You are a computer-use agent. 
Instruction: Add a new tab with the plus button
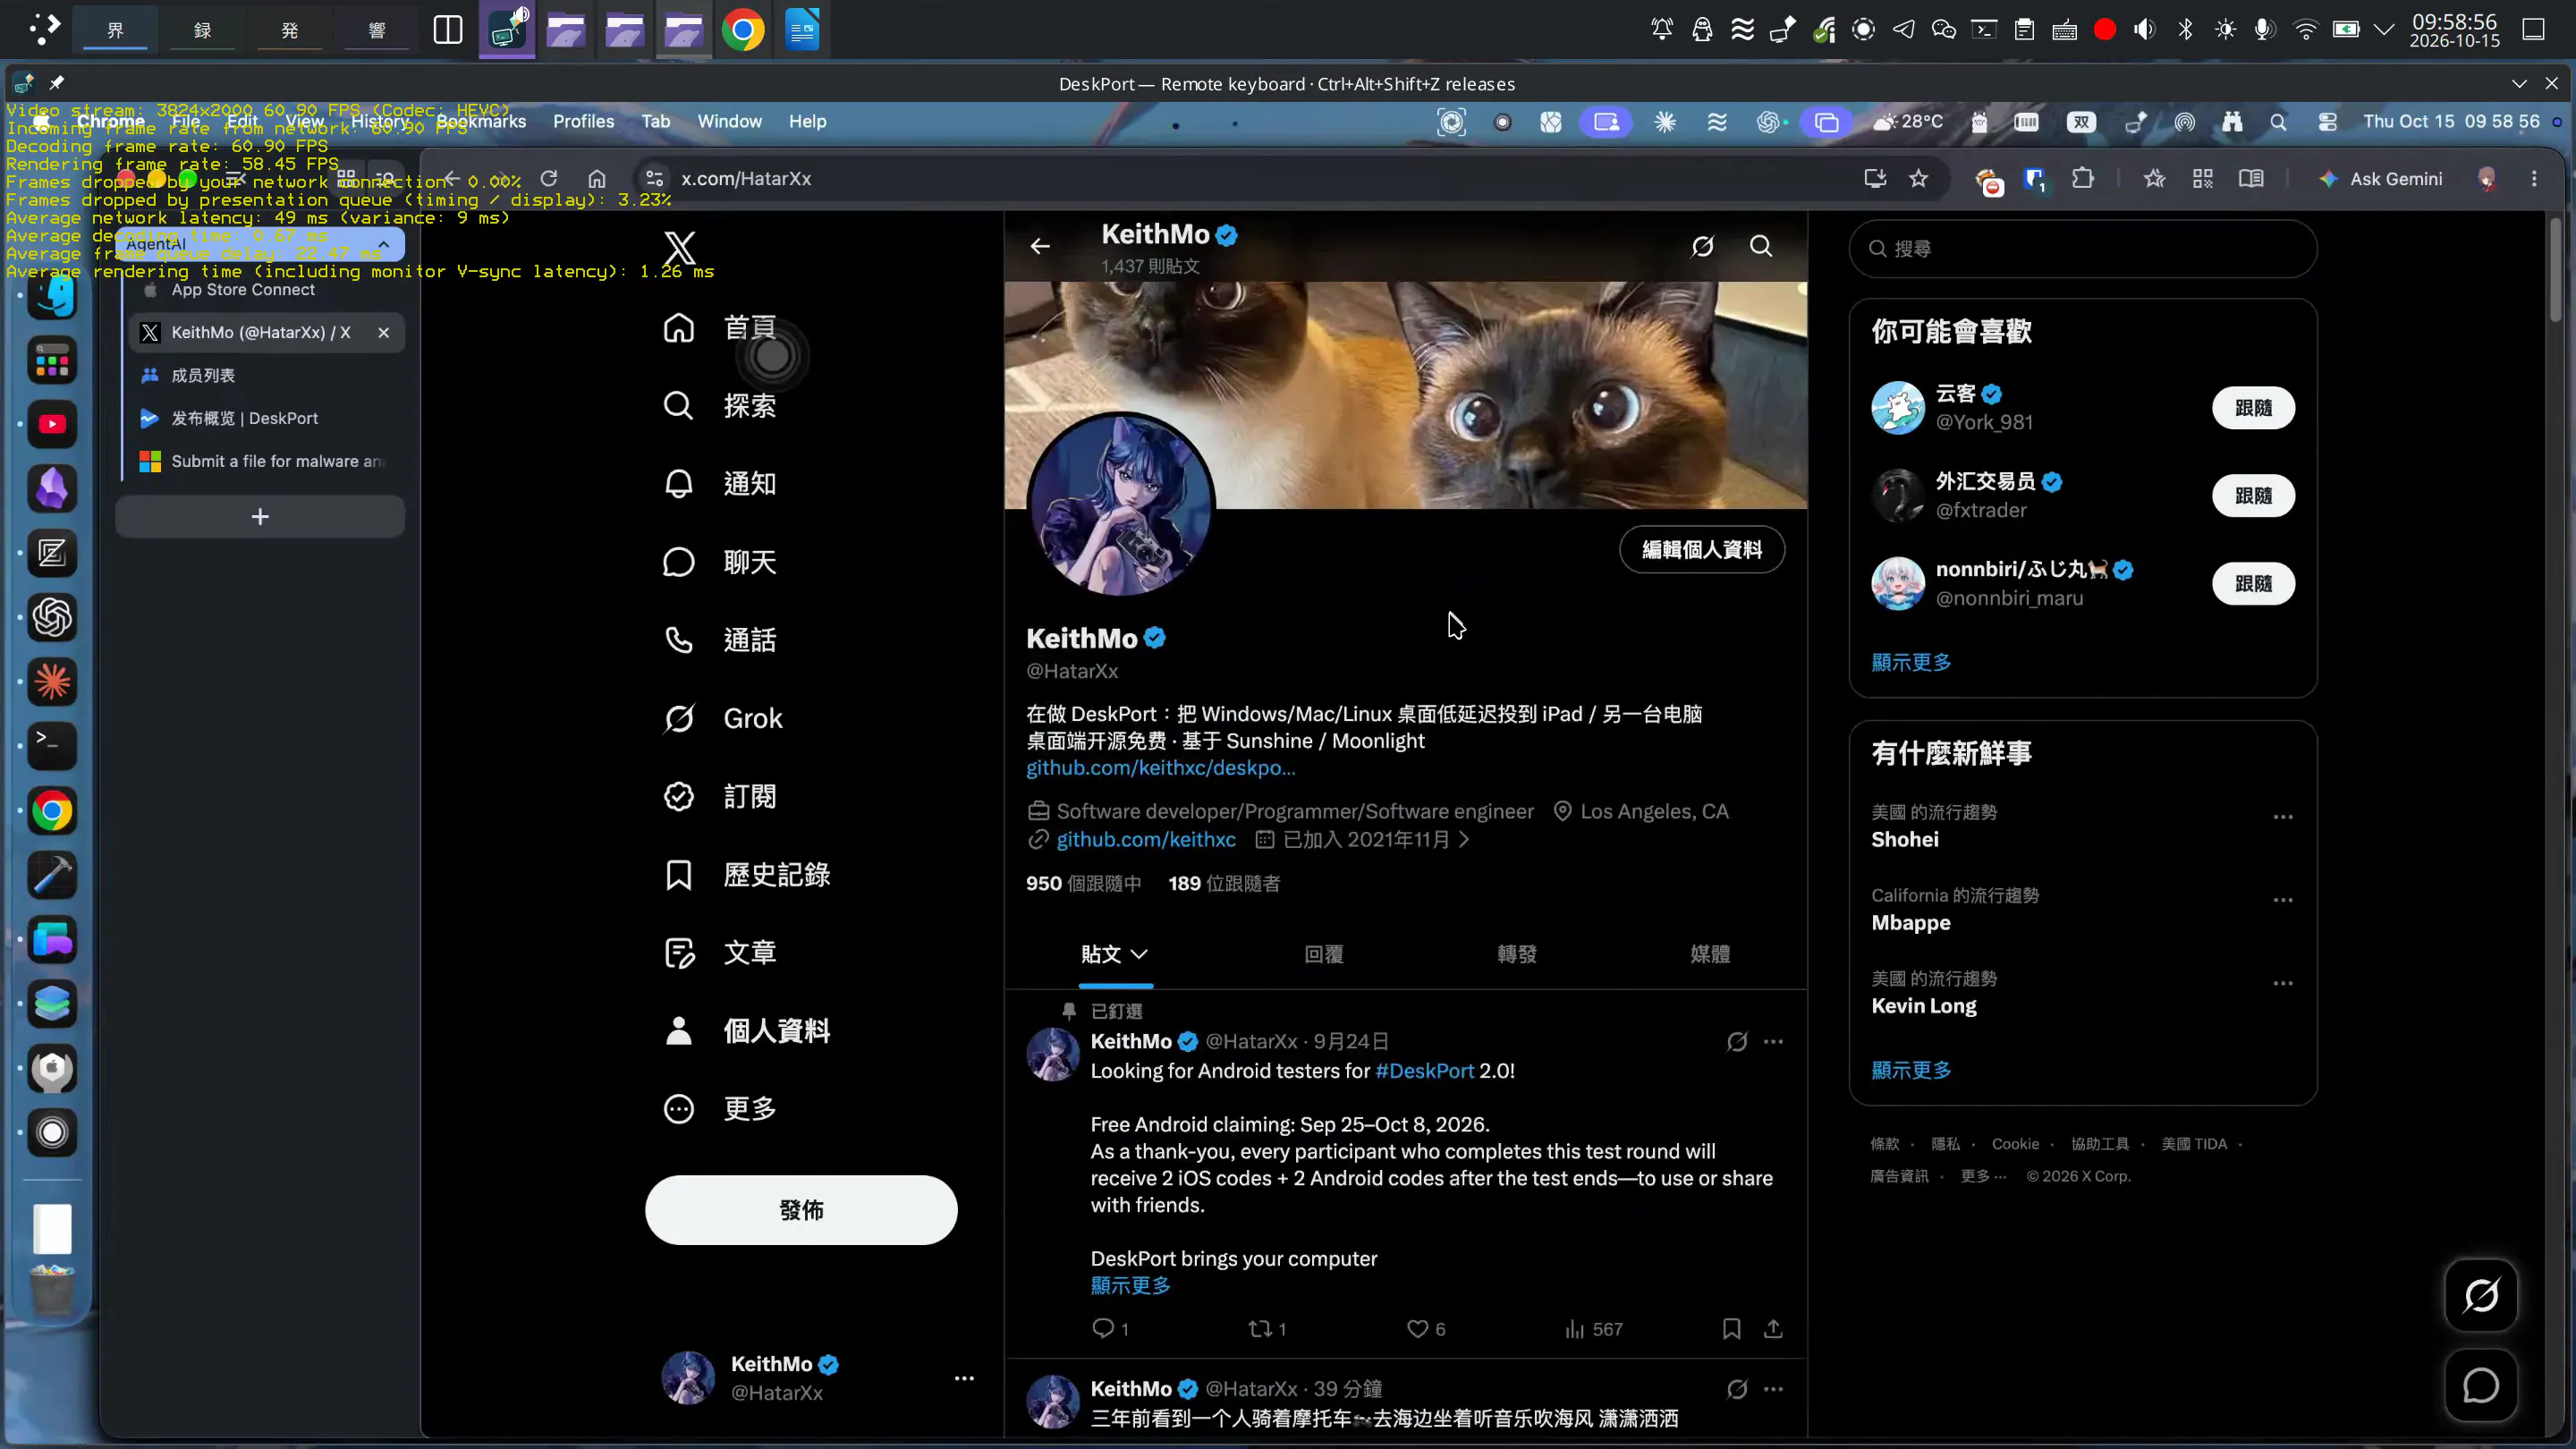coord(260,517)
